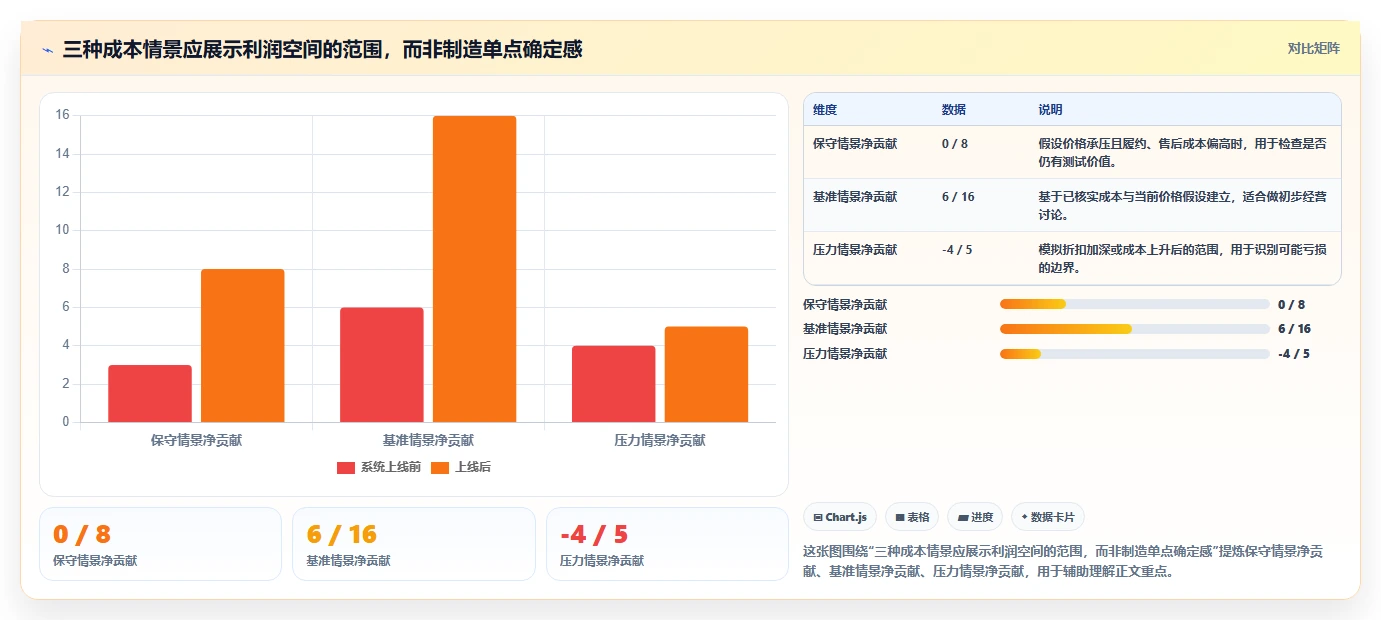Click the 说明 column header
Screen dimensions: 1381x620
(x=1050, y=109)
